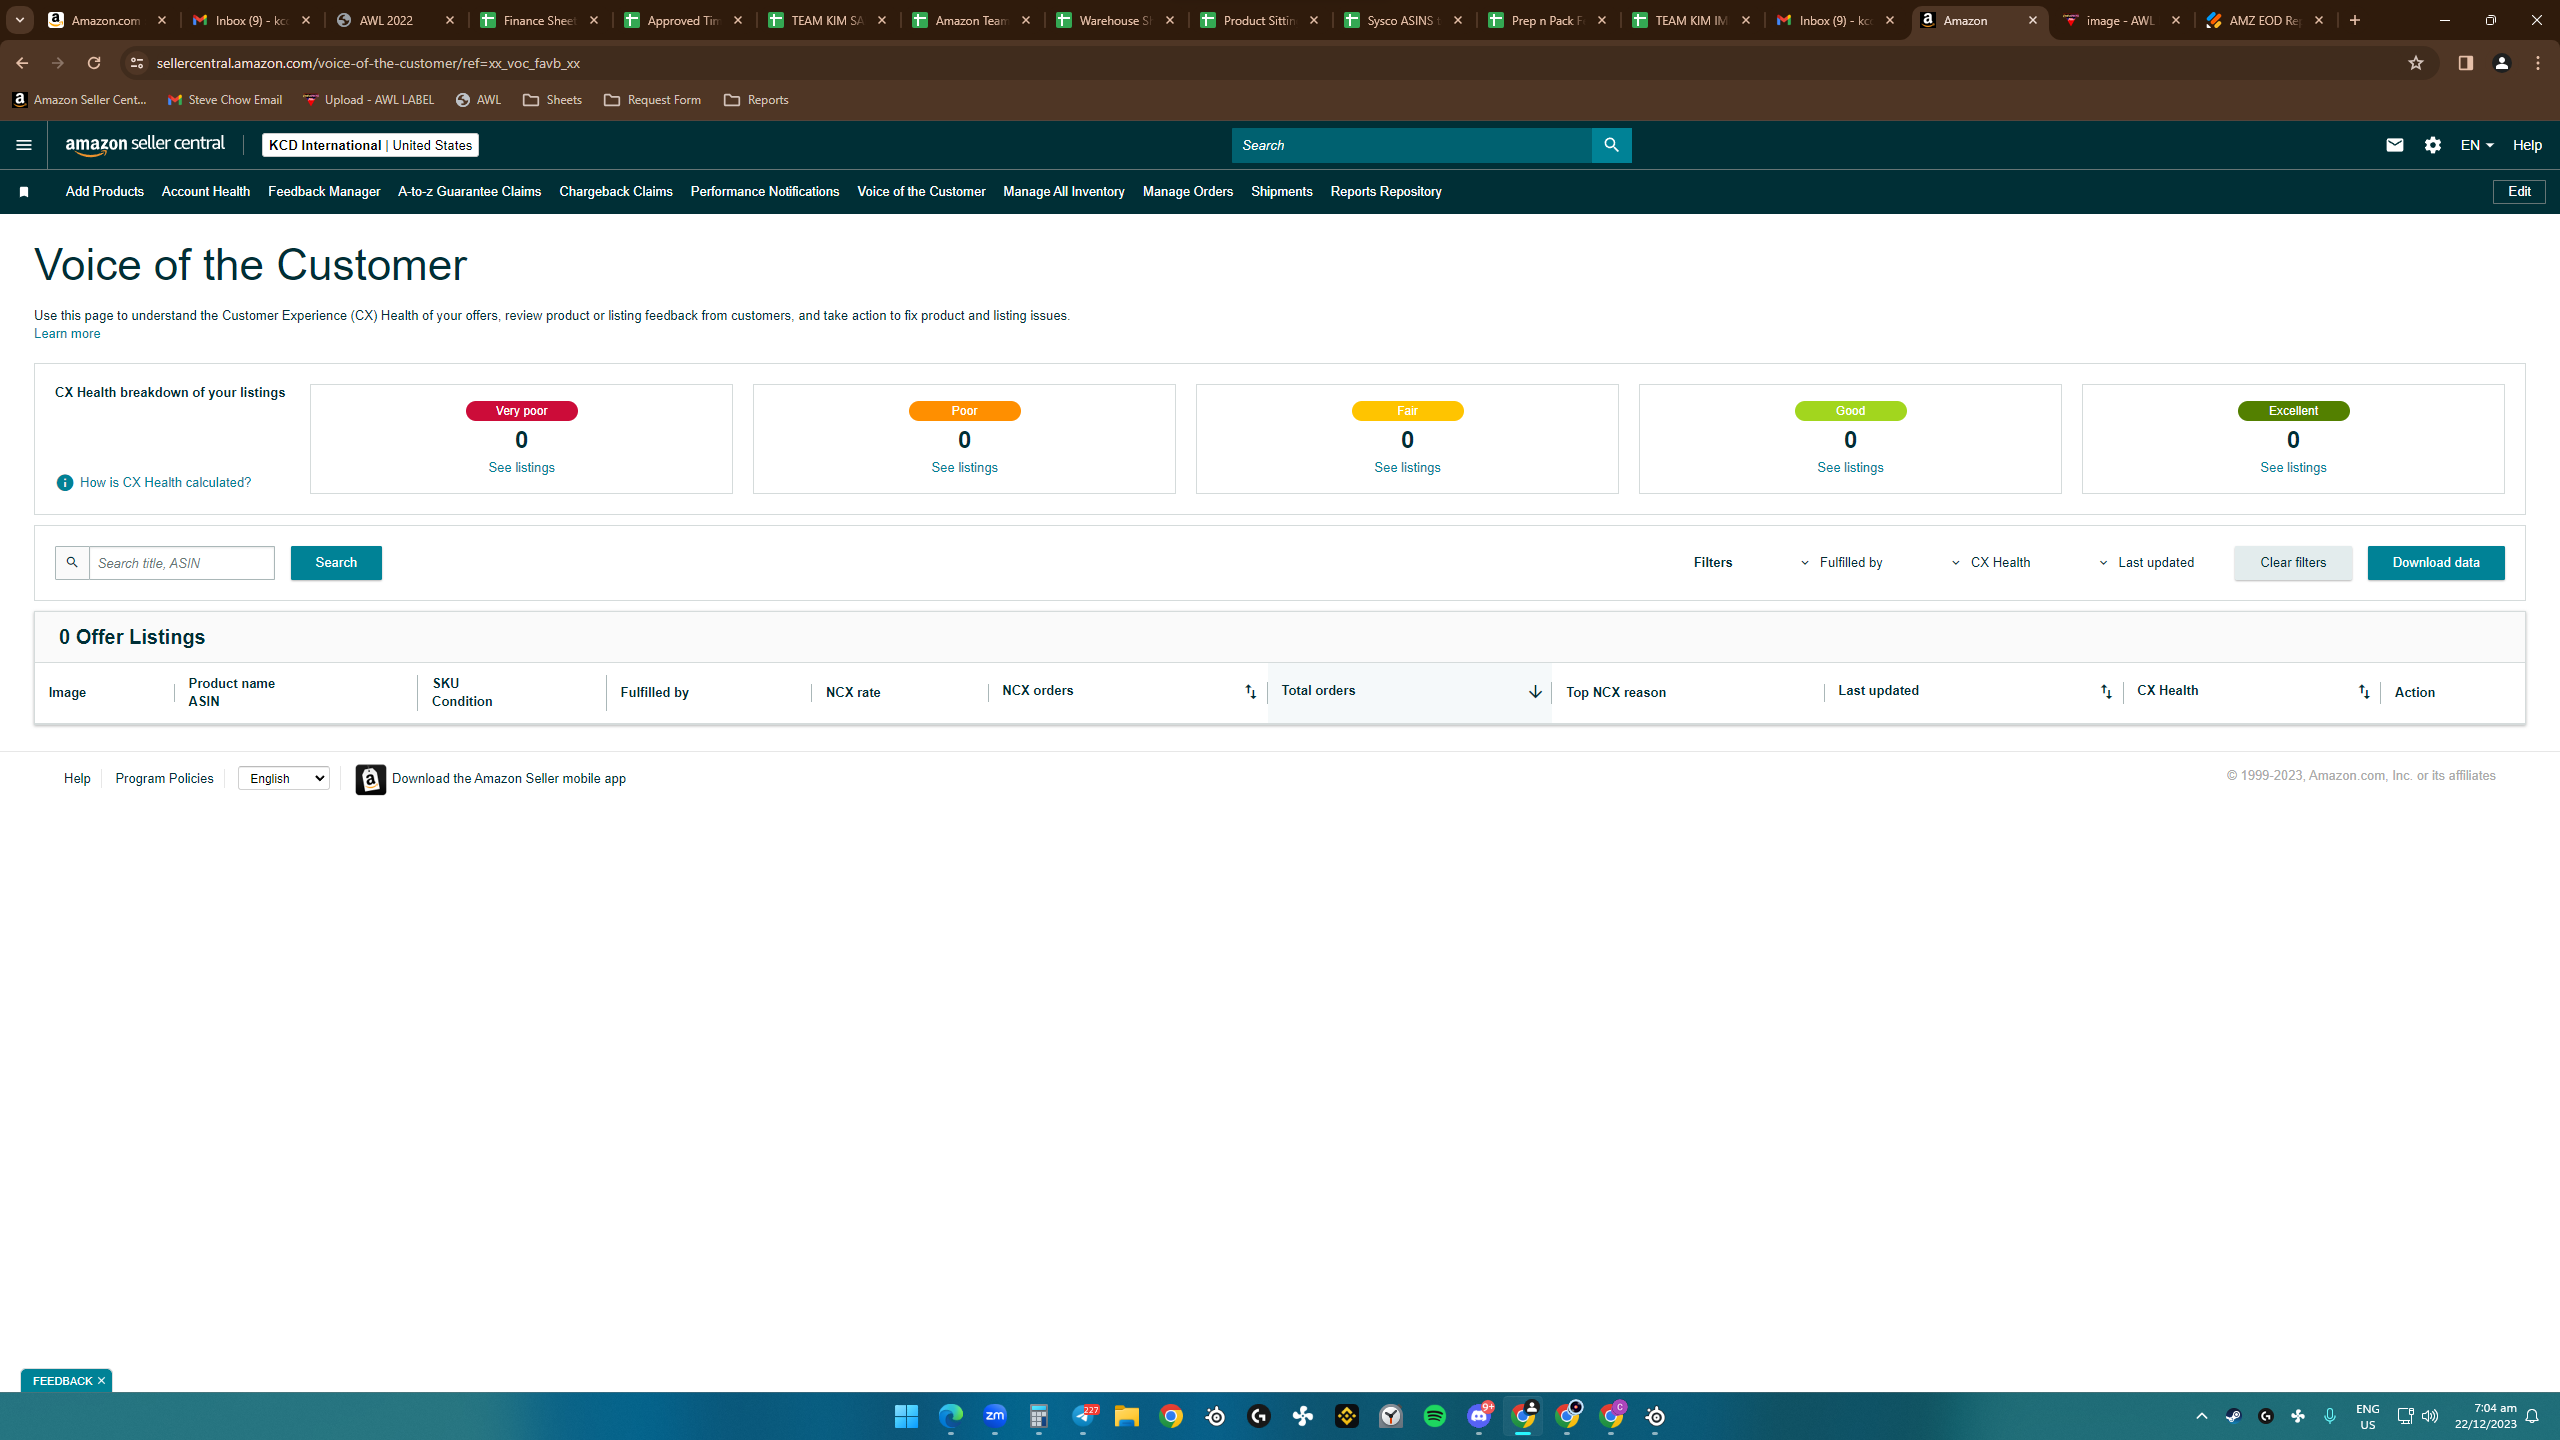The width and height of the screenshot is (2560, 1440).
Task: Open the Program Policies footer link
Action: pos(164,779)
